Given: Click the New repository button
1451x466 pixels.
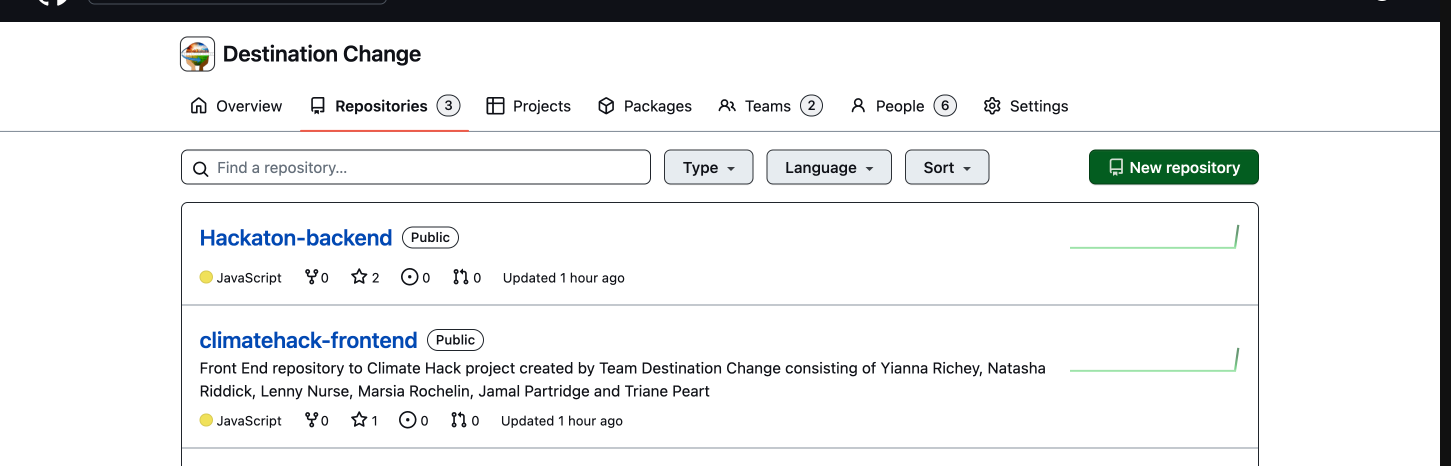Looking at the screenshot, I should (x=1173, y=167).
